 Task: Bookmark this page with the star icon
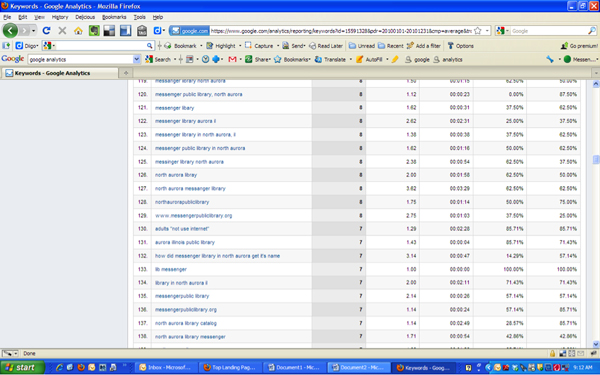[478, 31]
